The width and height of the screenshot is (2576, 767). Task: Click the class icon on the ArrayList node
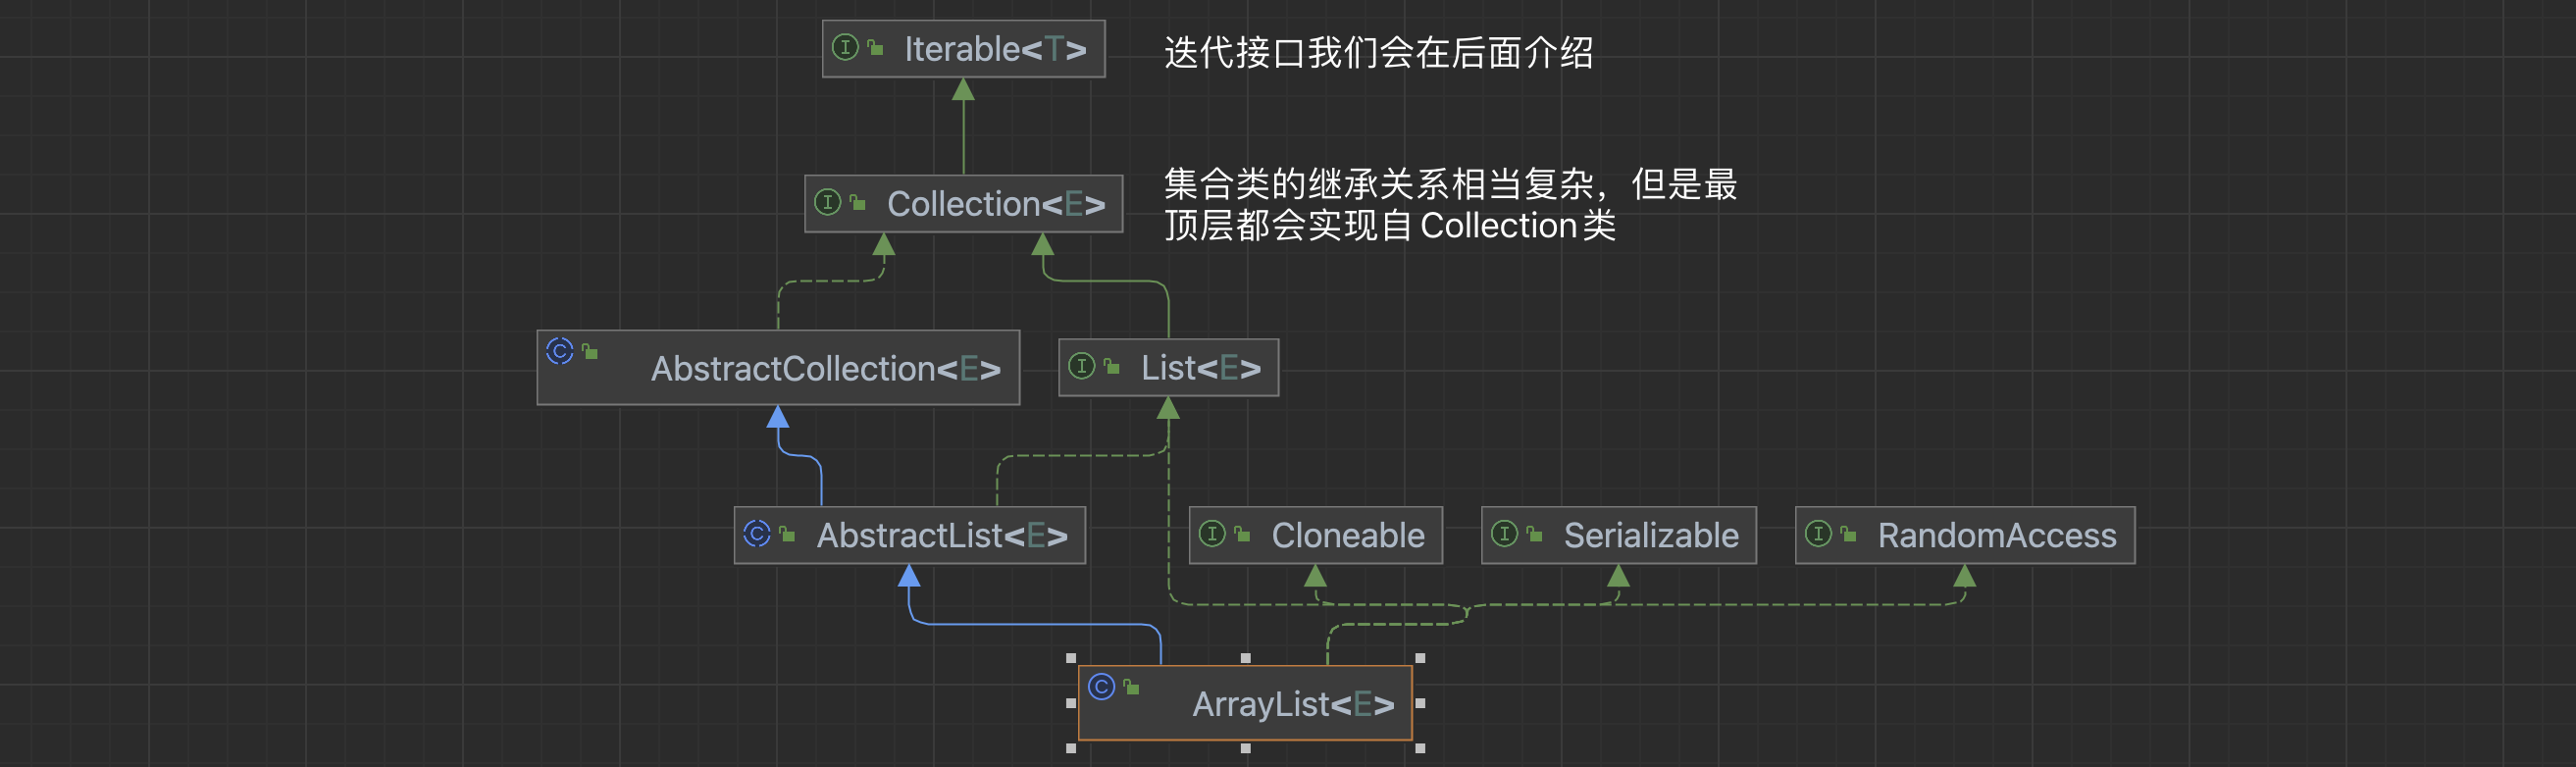(1101, 687)
